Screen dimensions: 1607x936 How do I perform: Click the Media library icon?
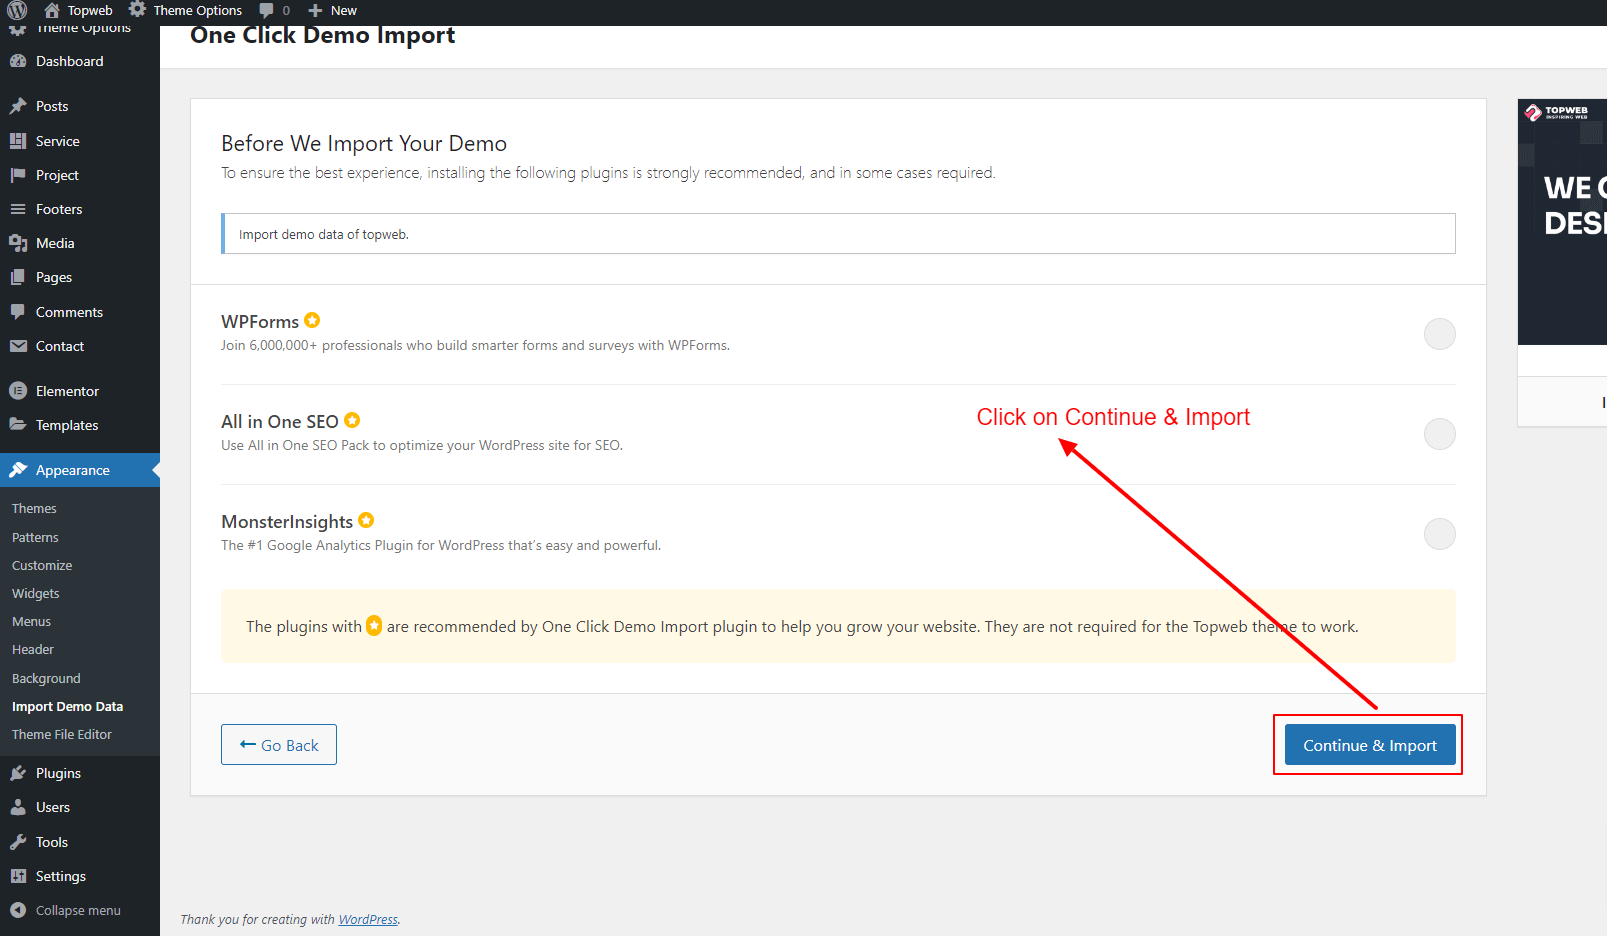[x=18, y=243]
